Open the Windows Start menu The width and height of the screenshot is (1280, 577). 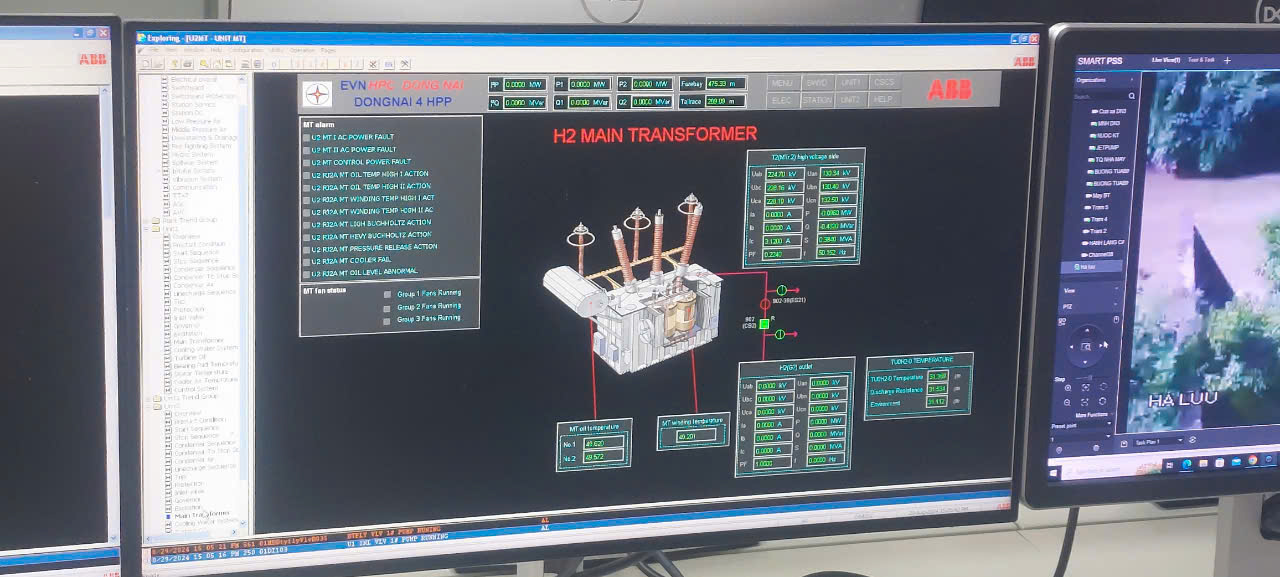click(x=1054, y=471)
